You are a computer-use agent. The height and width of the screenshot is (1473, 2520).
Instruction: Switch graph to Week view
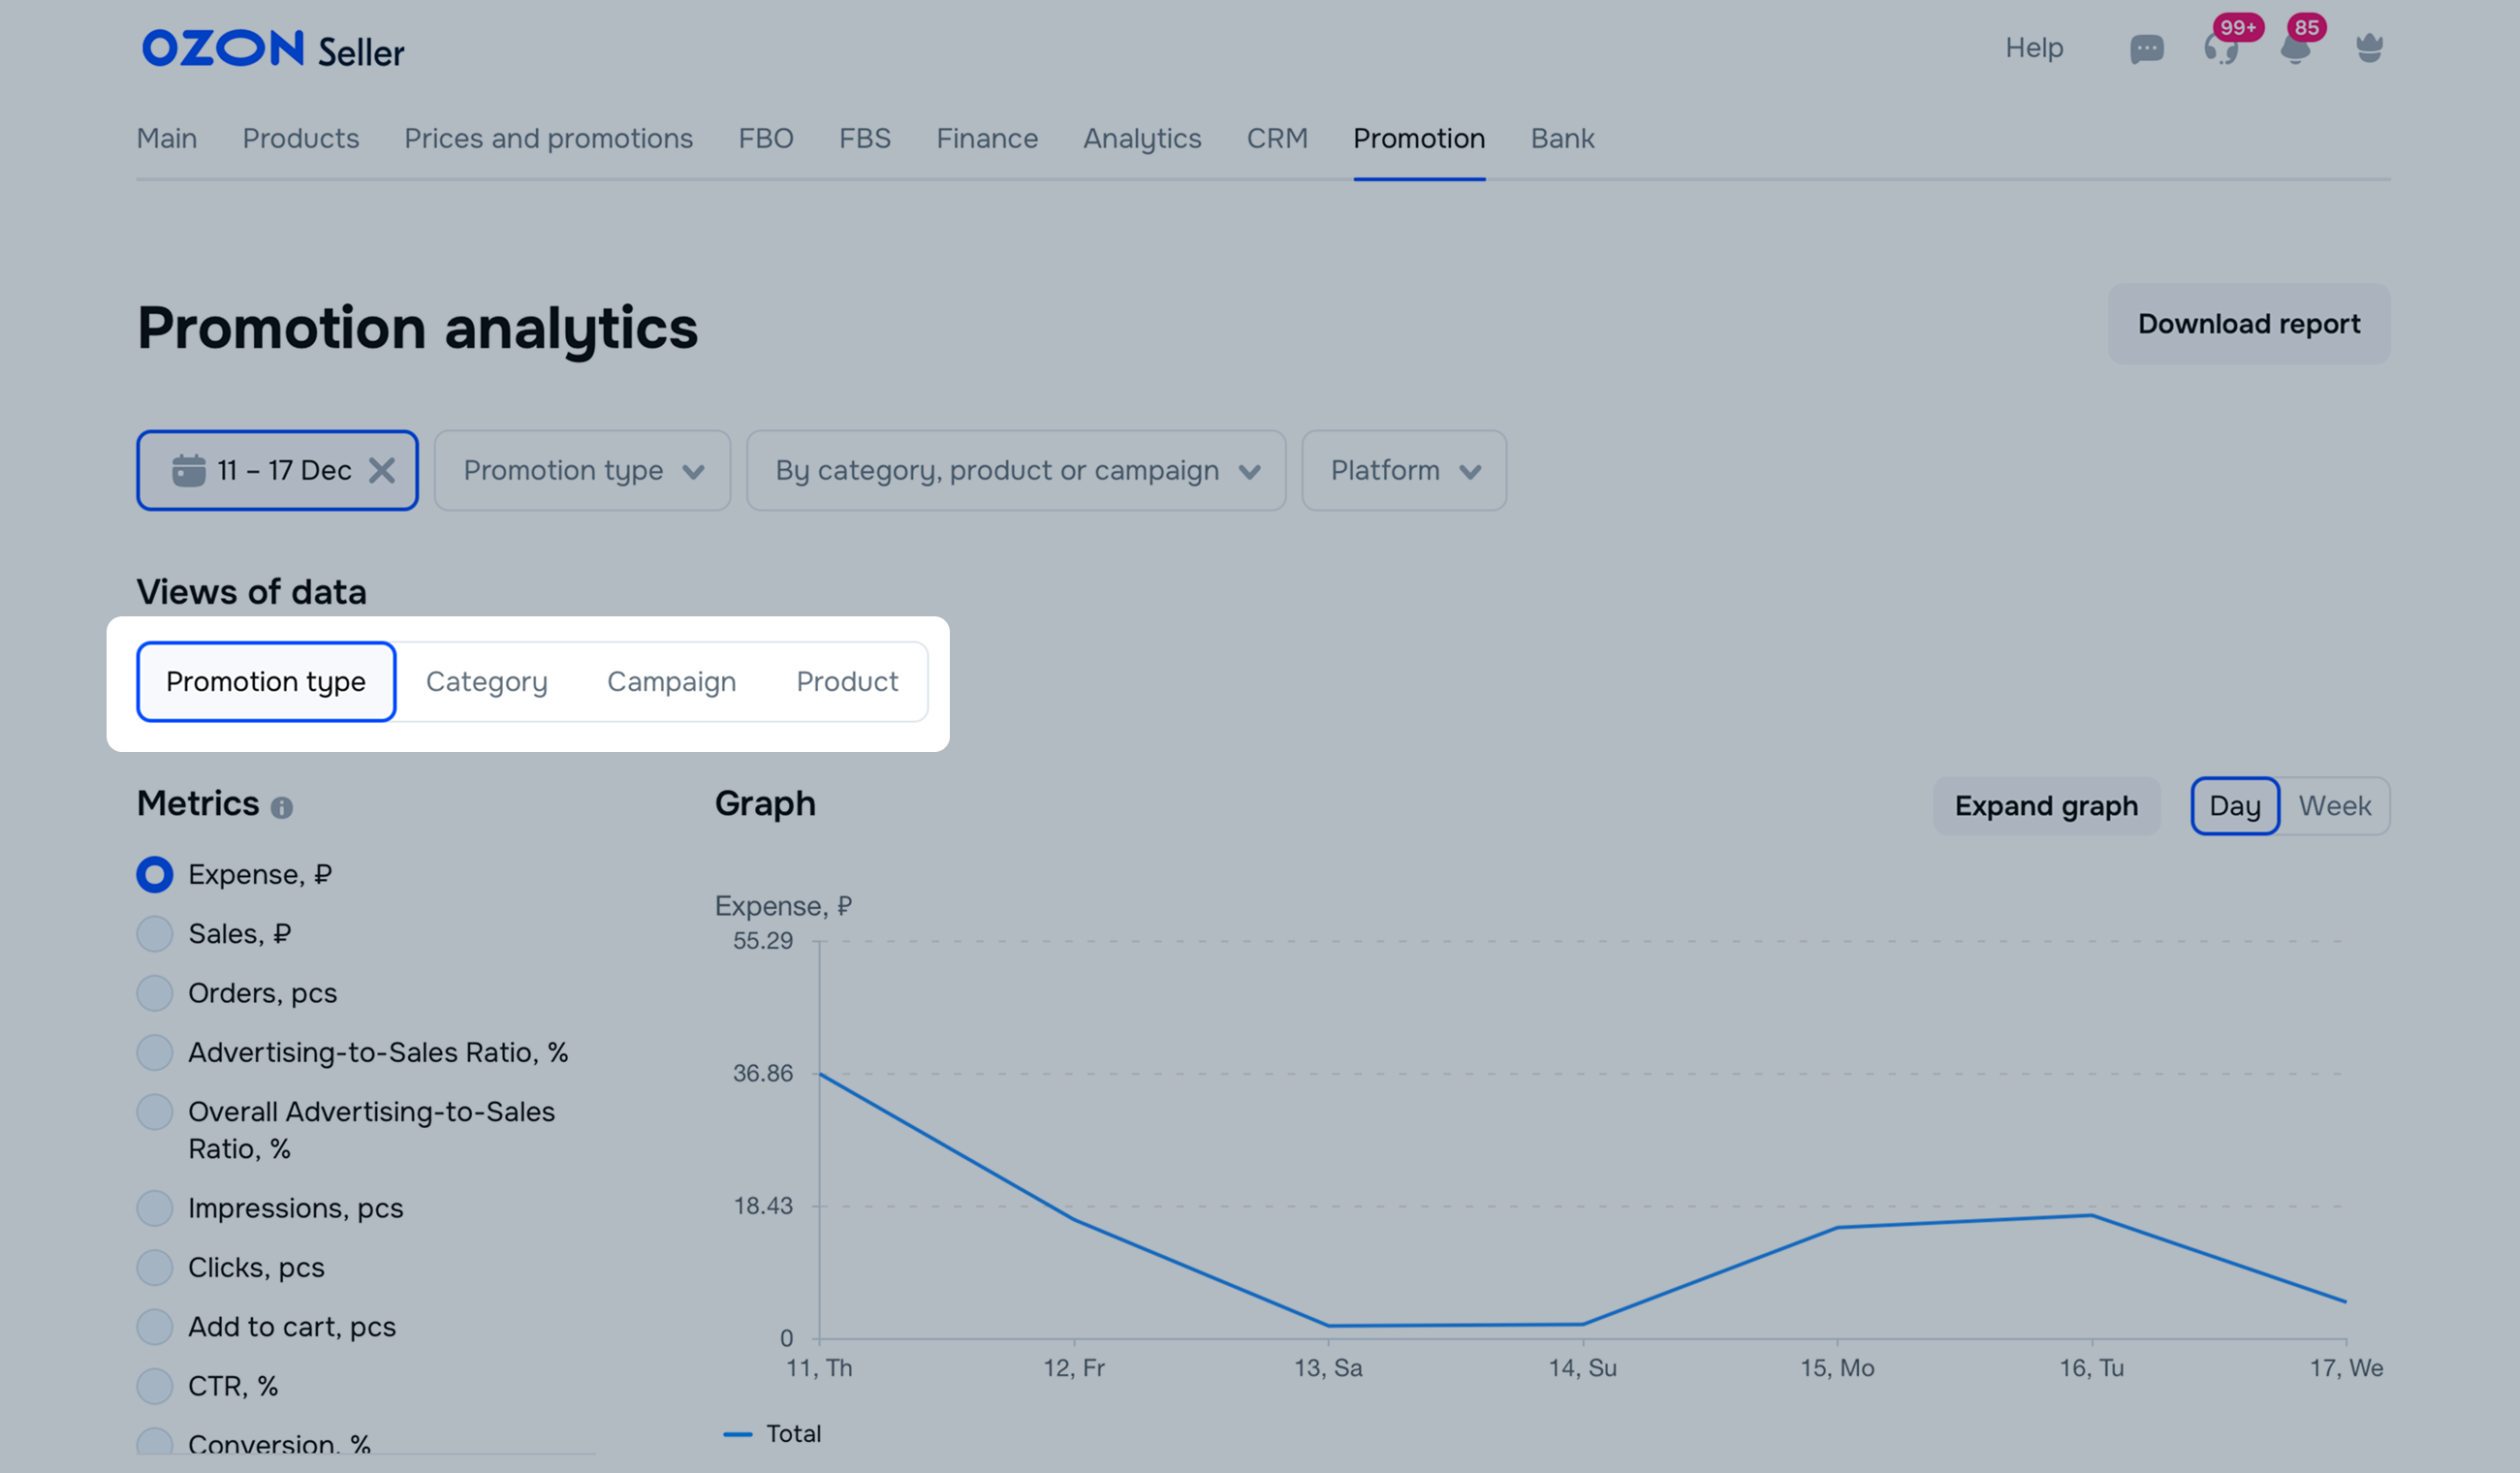pos(2334,806)
